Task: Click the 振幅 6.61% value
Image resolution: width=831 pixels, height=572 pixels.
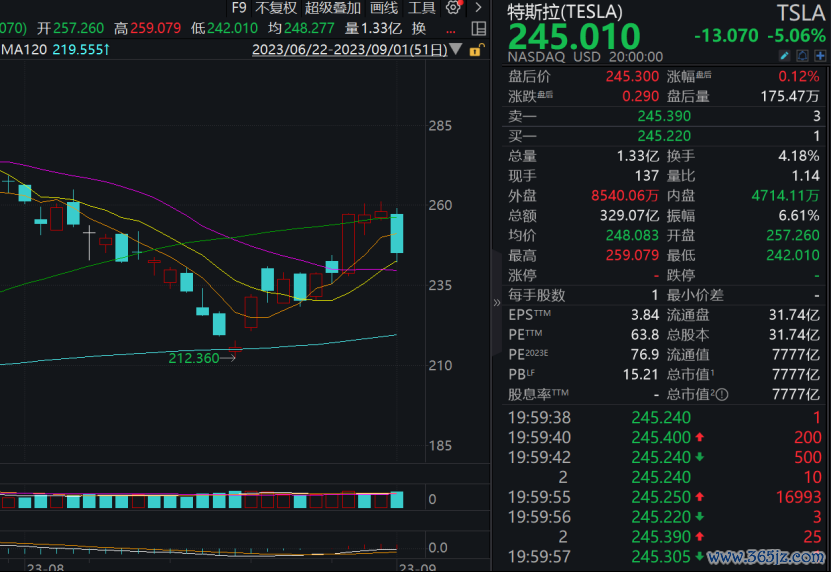Action: tap(799, 216)
